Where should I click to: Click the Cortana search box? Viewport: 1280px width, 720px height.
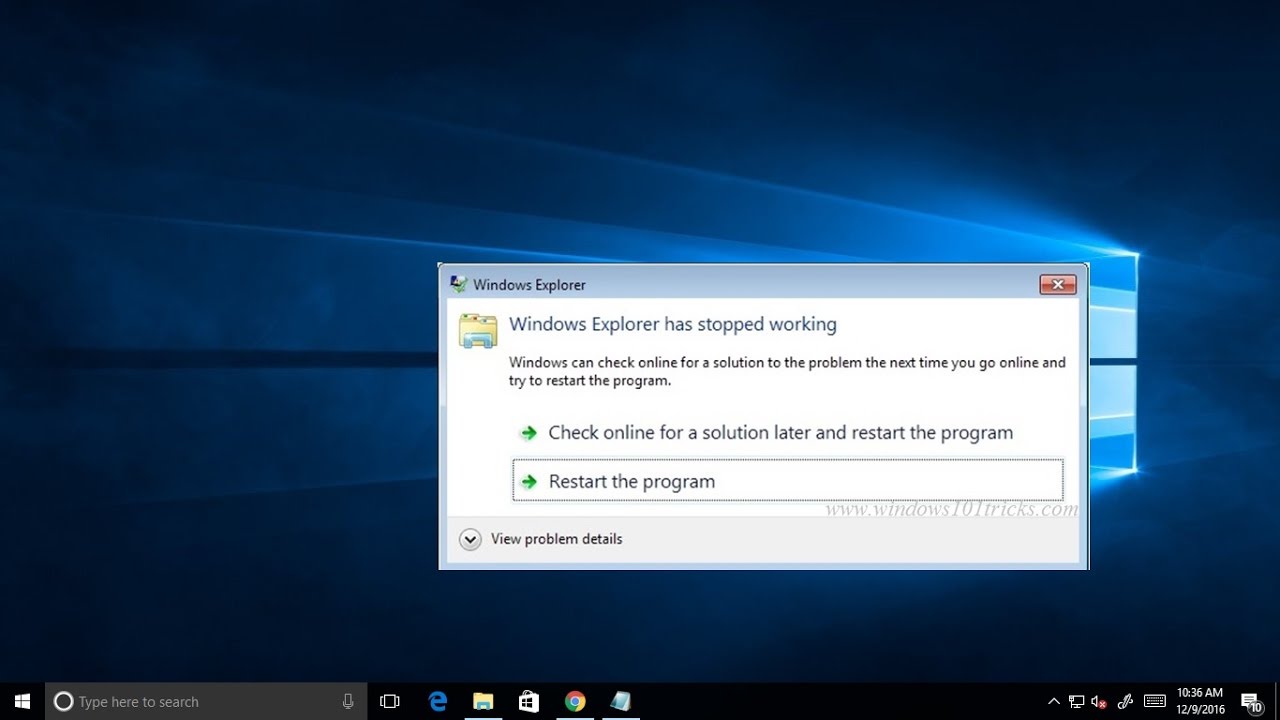coord(206,701)
